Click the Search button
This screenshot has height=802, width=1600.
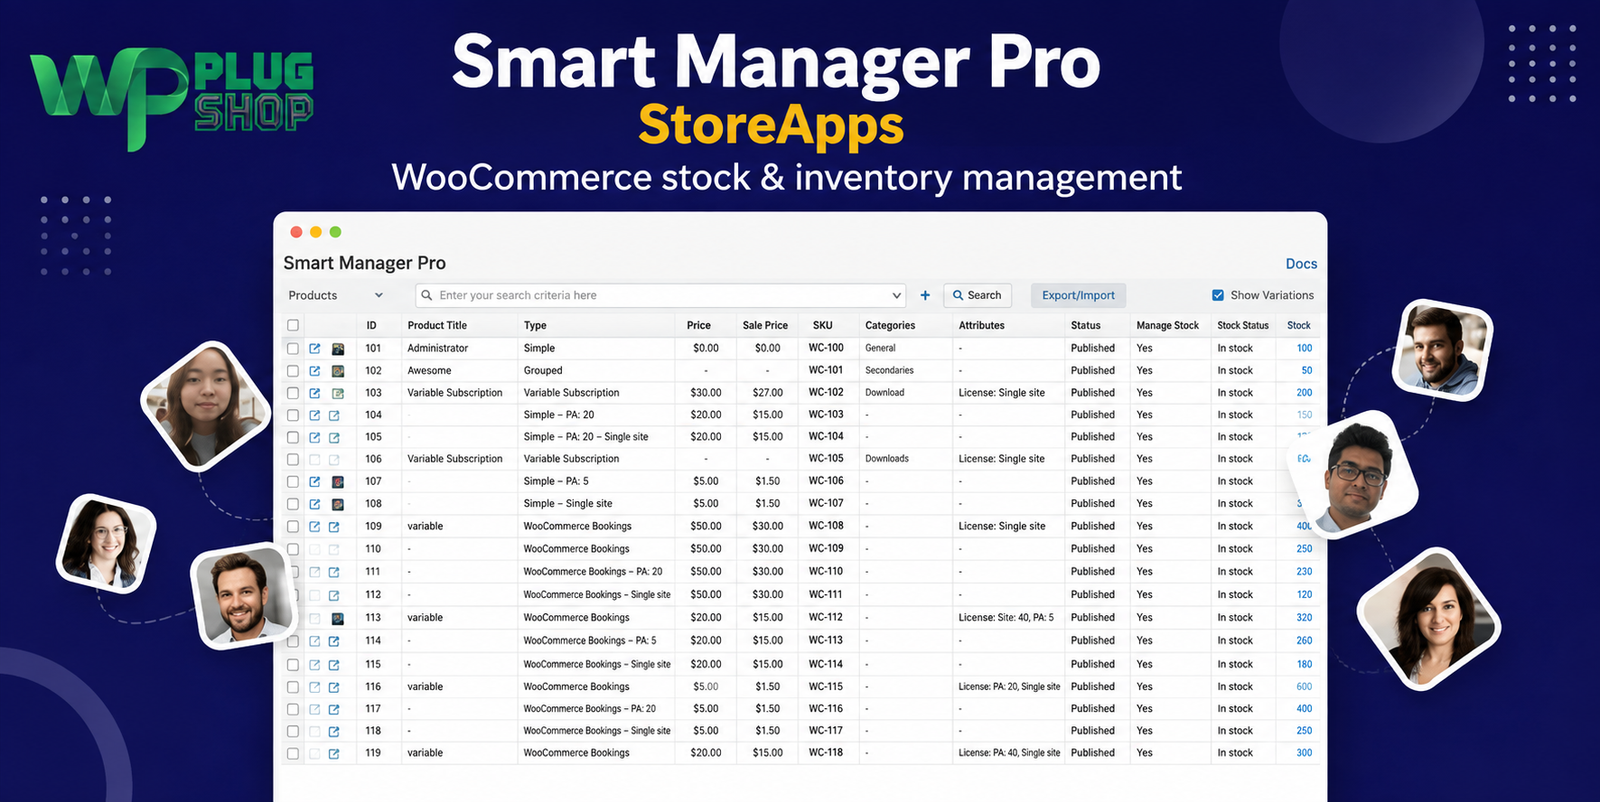coord(977,295)
